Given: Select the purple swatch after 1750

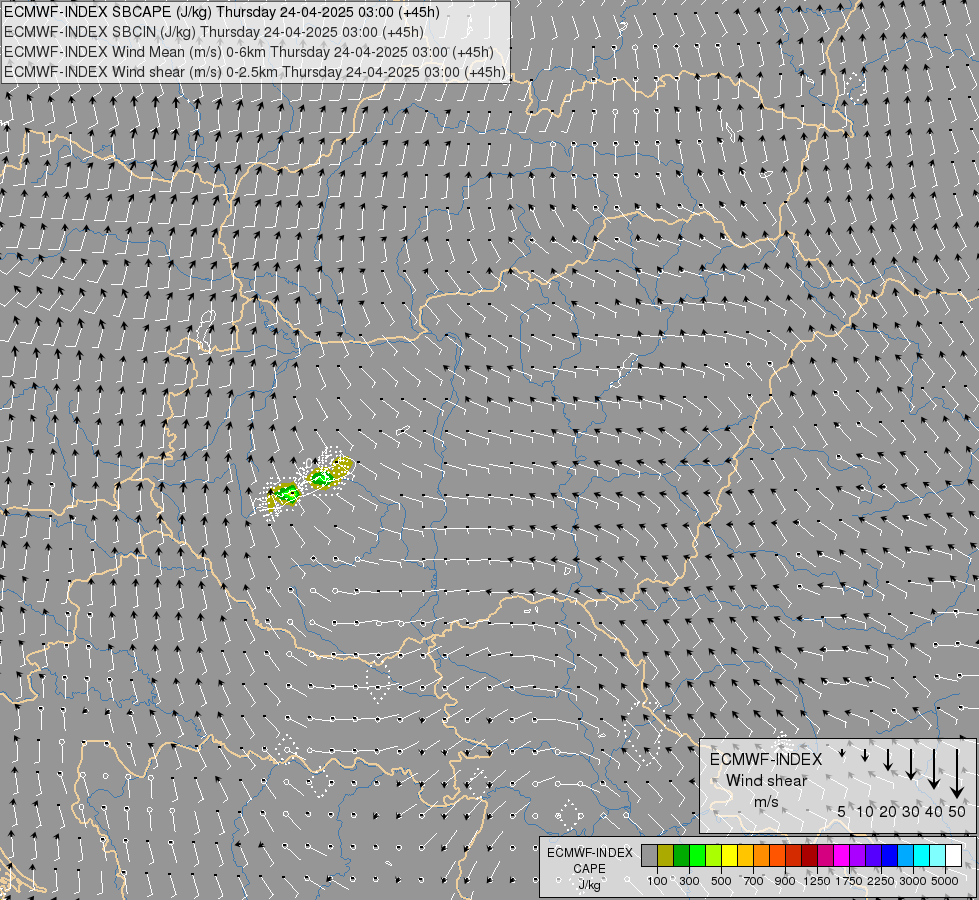Looking at the screenshot, I should point(857,856).
